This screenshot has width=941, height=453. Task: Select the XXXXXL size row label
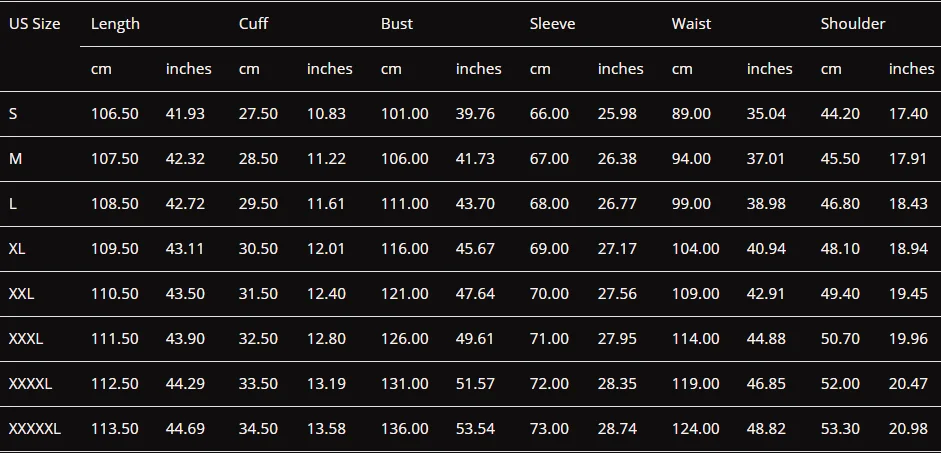pos(34,428)
